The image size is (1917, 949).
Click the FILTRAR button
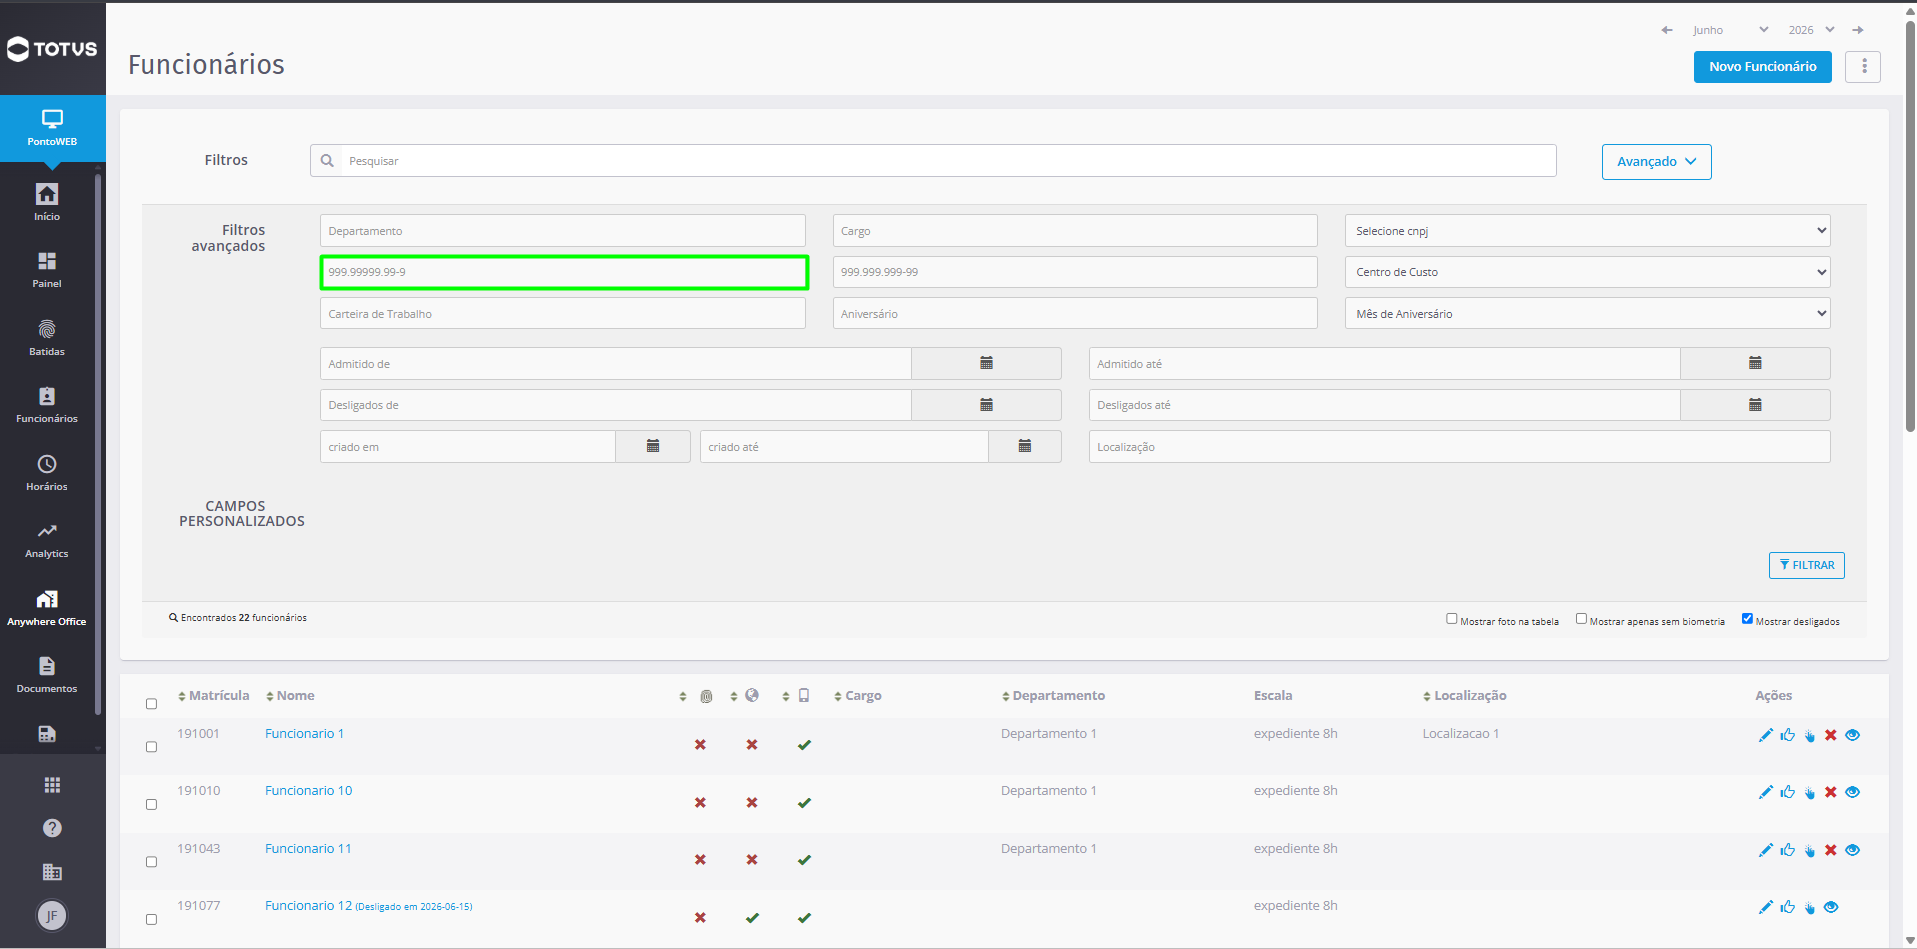coord(1806,565)
